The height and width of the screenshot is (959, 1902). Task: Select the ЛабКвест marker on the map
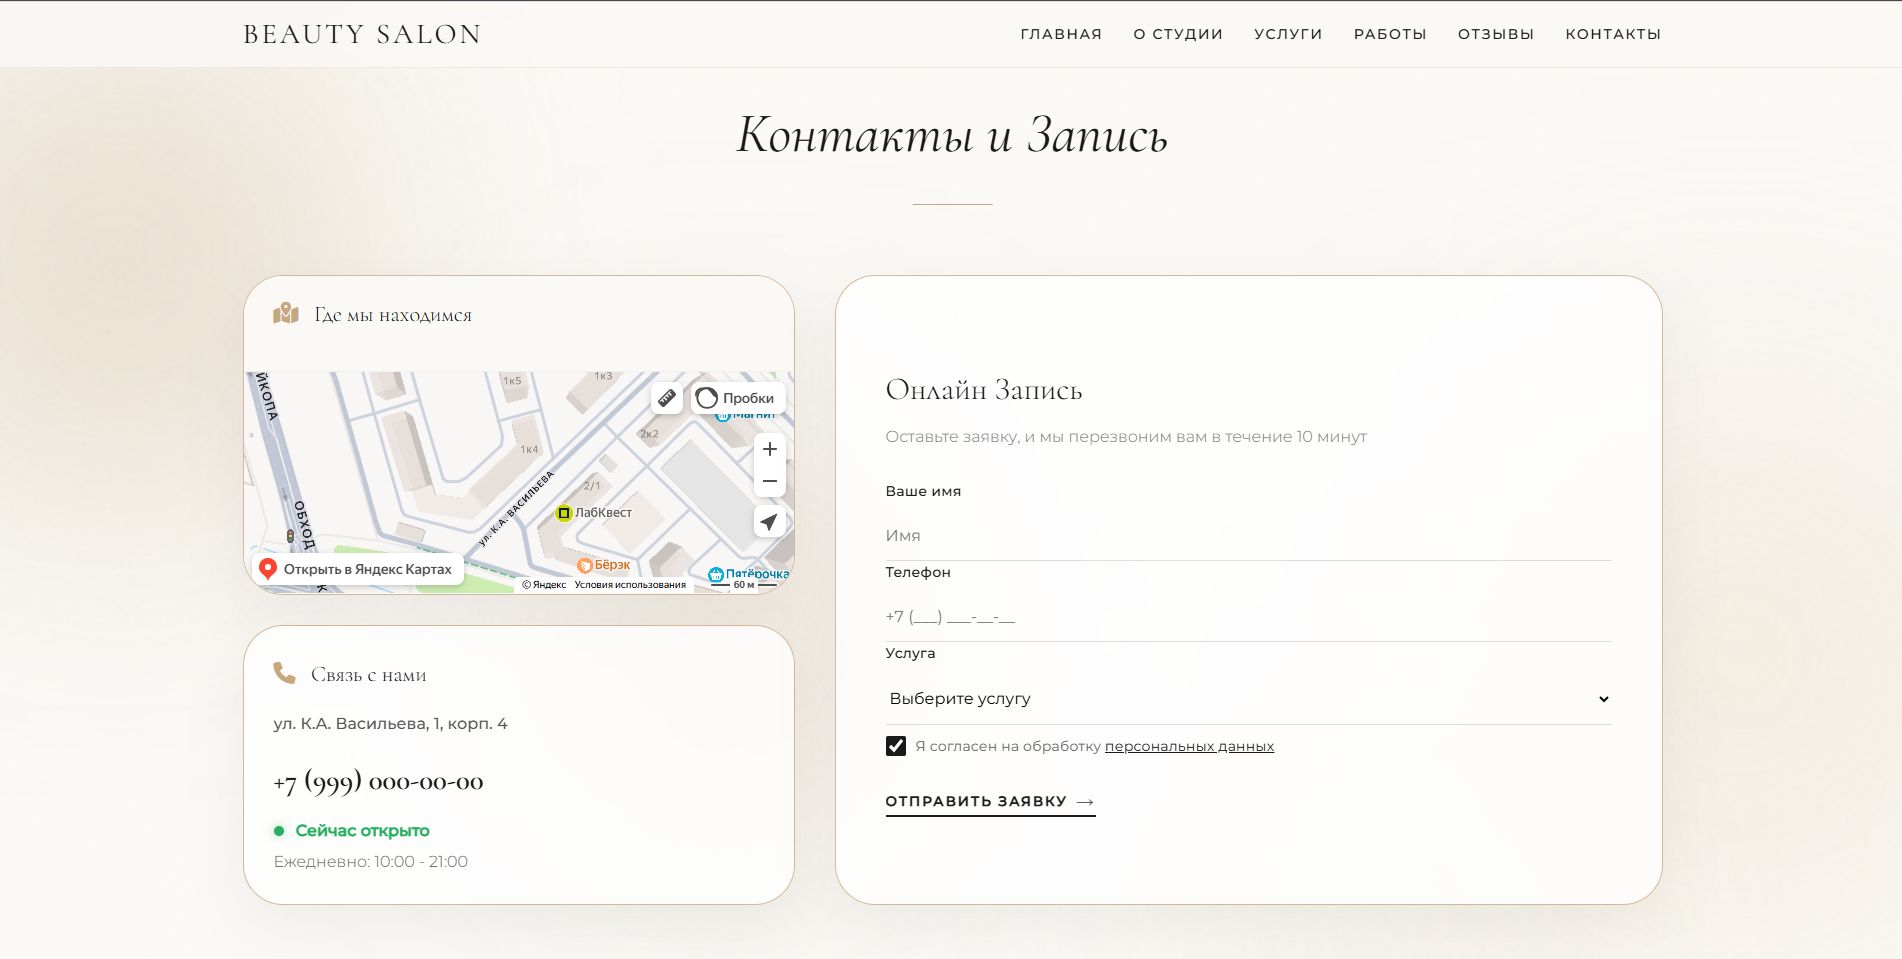pos(562,512)
